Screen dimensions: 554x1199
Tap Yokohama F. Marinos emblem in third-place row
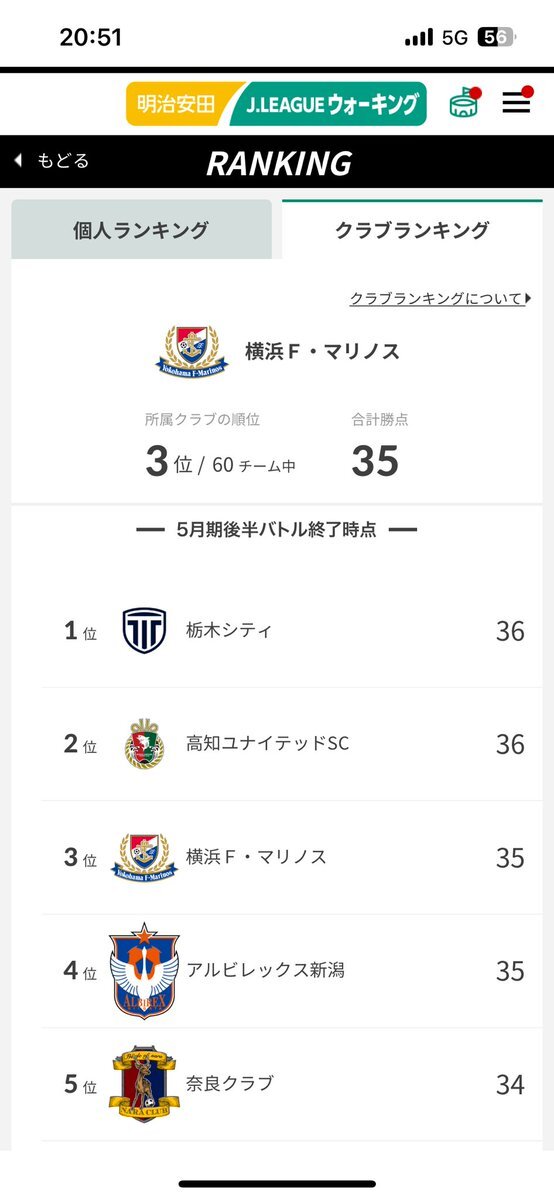[145, 856]
